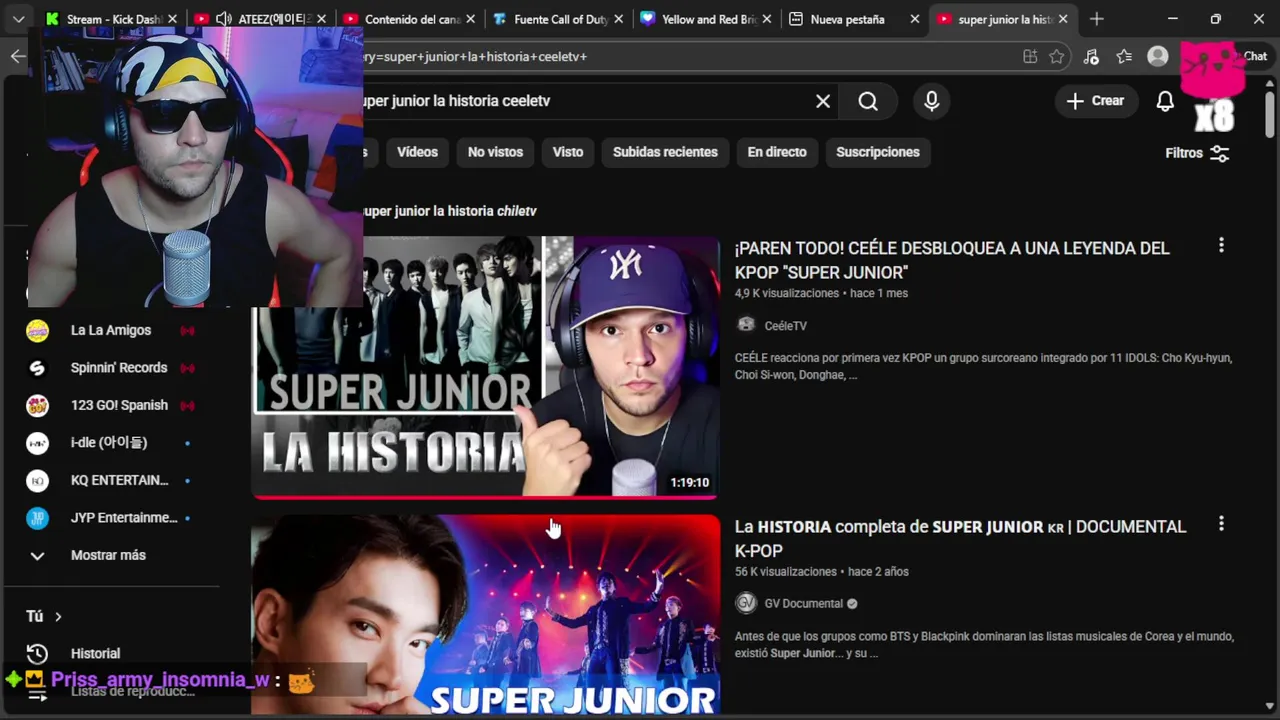Switch to Stream - Kick Dashboard tab
1280x720 pixels.
click(x=113, y=19)
